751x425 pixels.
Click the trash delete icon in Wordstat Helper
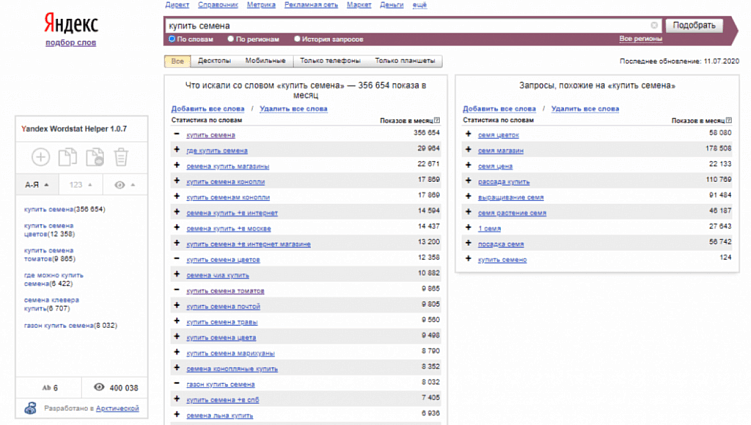(121, 157)
